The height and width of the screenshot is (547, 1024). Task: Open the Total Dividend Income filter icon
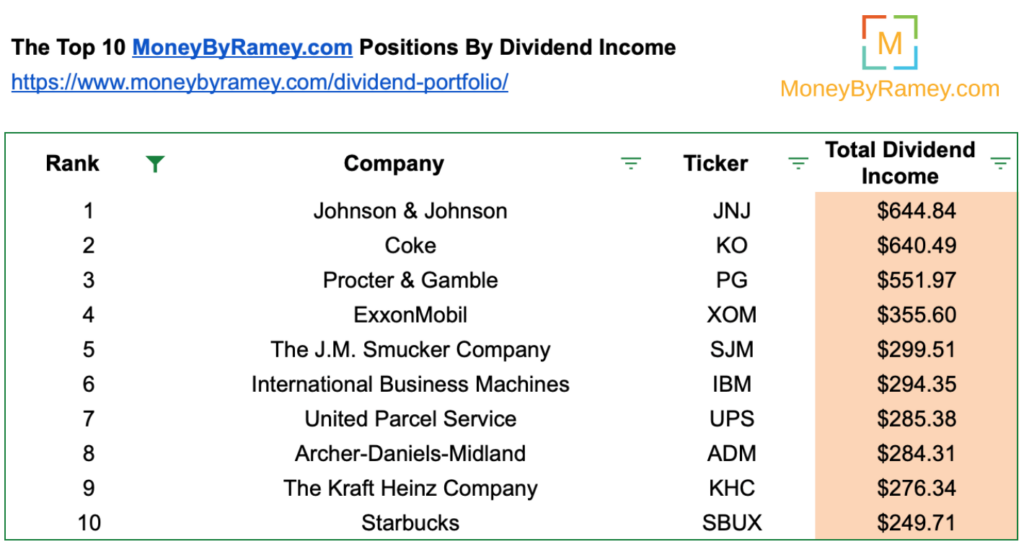click(1000, 163)
